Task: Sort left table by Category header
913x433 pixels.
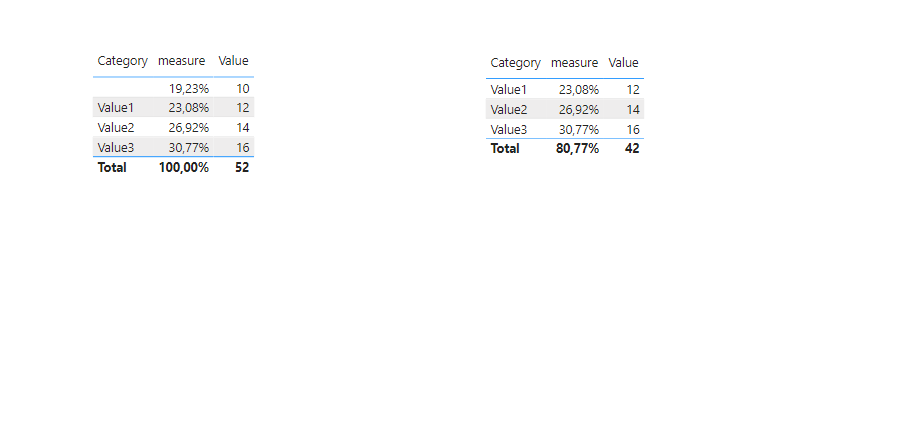Action: pyautogui.click(x=122, y=61)
